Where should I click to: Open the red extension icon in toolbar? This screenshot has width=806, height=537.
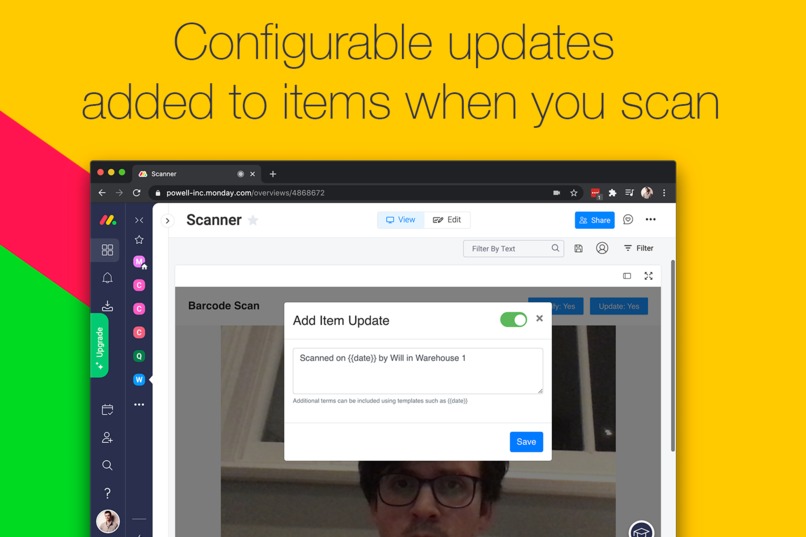point(595,193)
